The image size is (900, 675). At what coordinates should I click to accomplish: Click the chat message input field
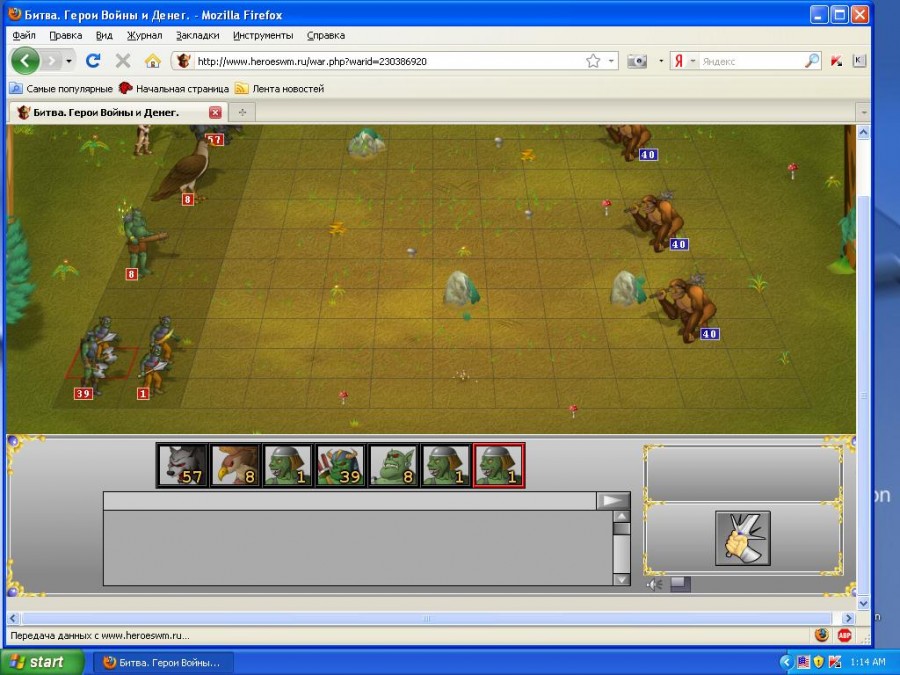point(350,501)
